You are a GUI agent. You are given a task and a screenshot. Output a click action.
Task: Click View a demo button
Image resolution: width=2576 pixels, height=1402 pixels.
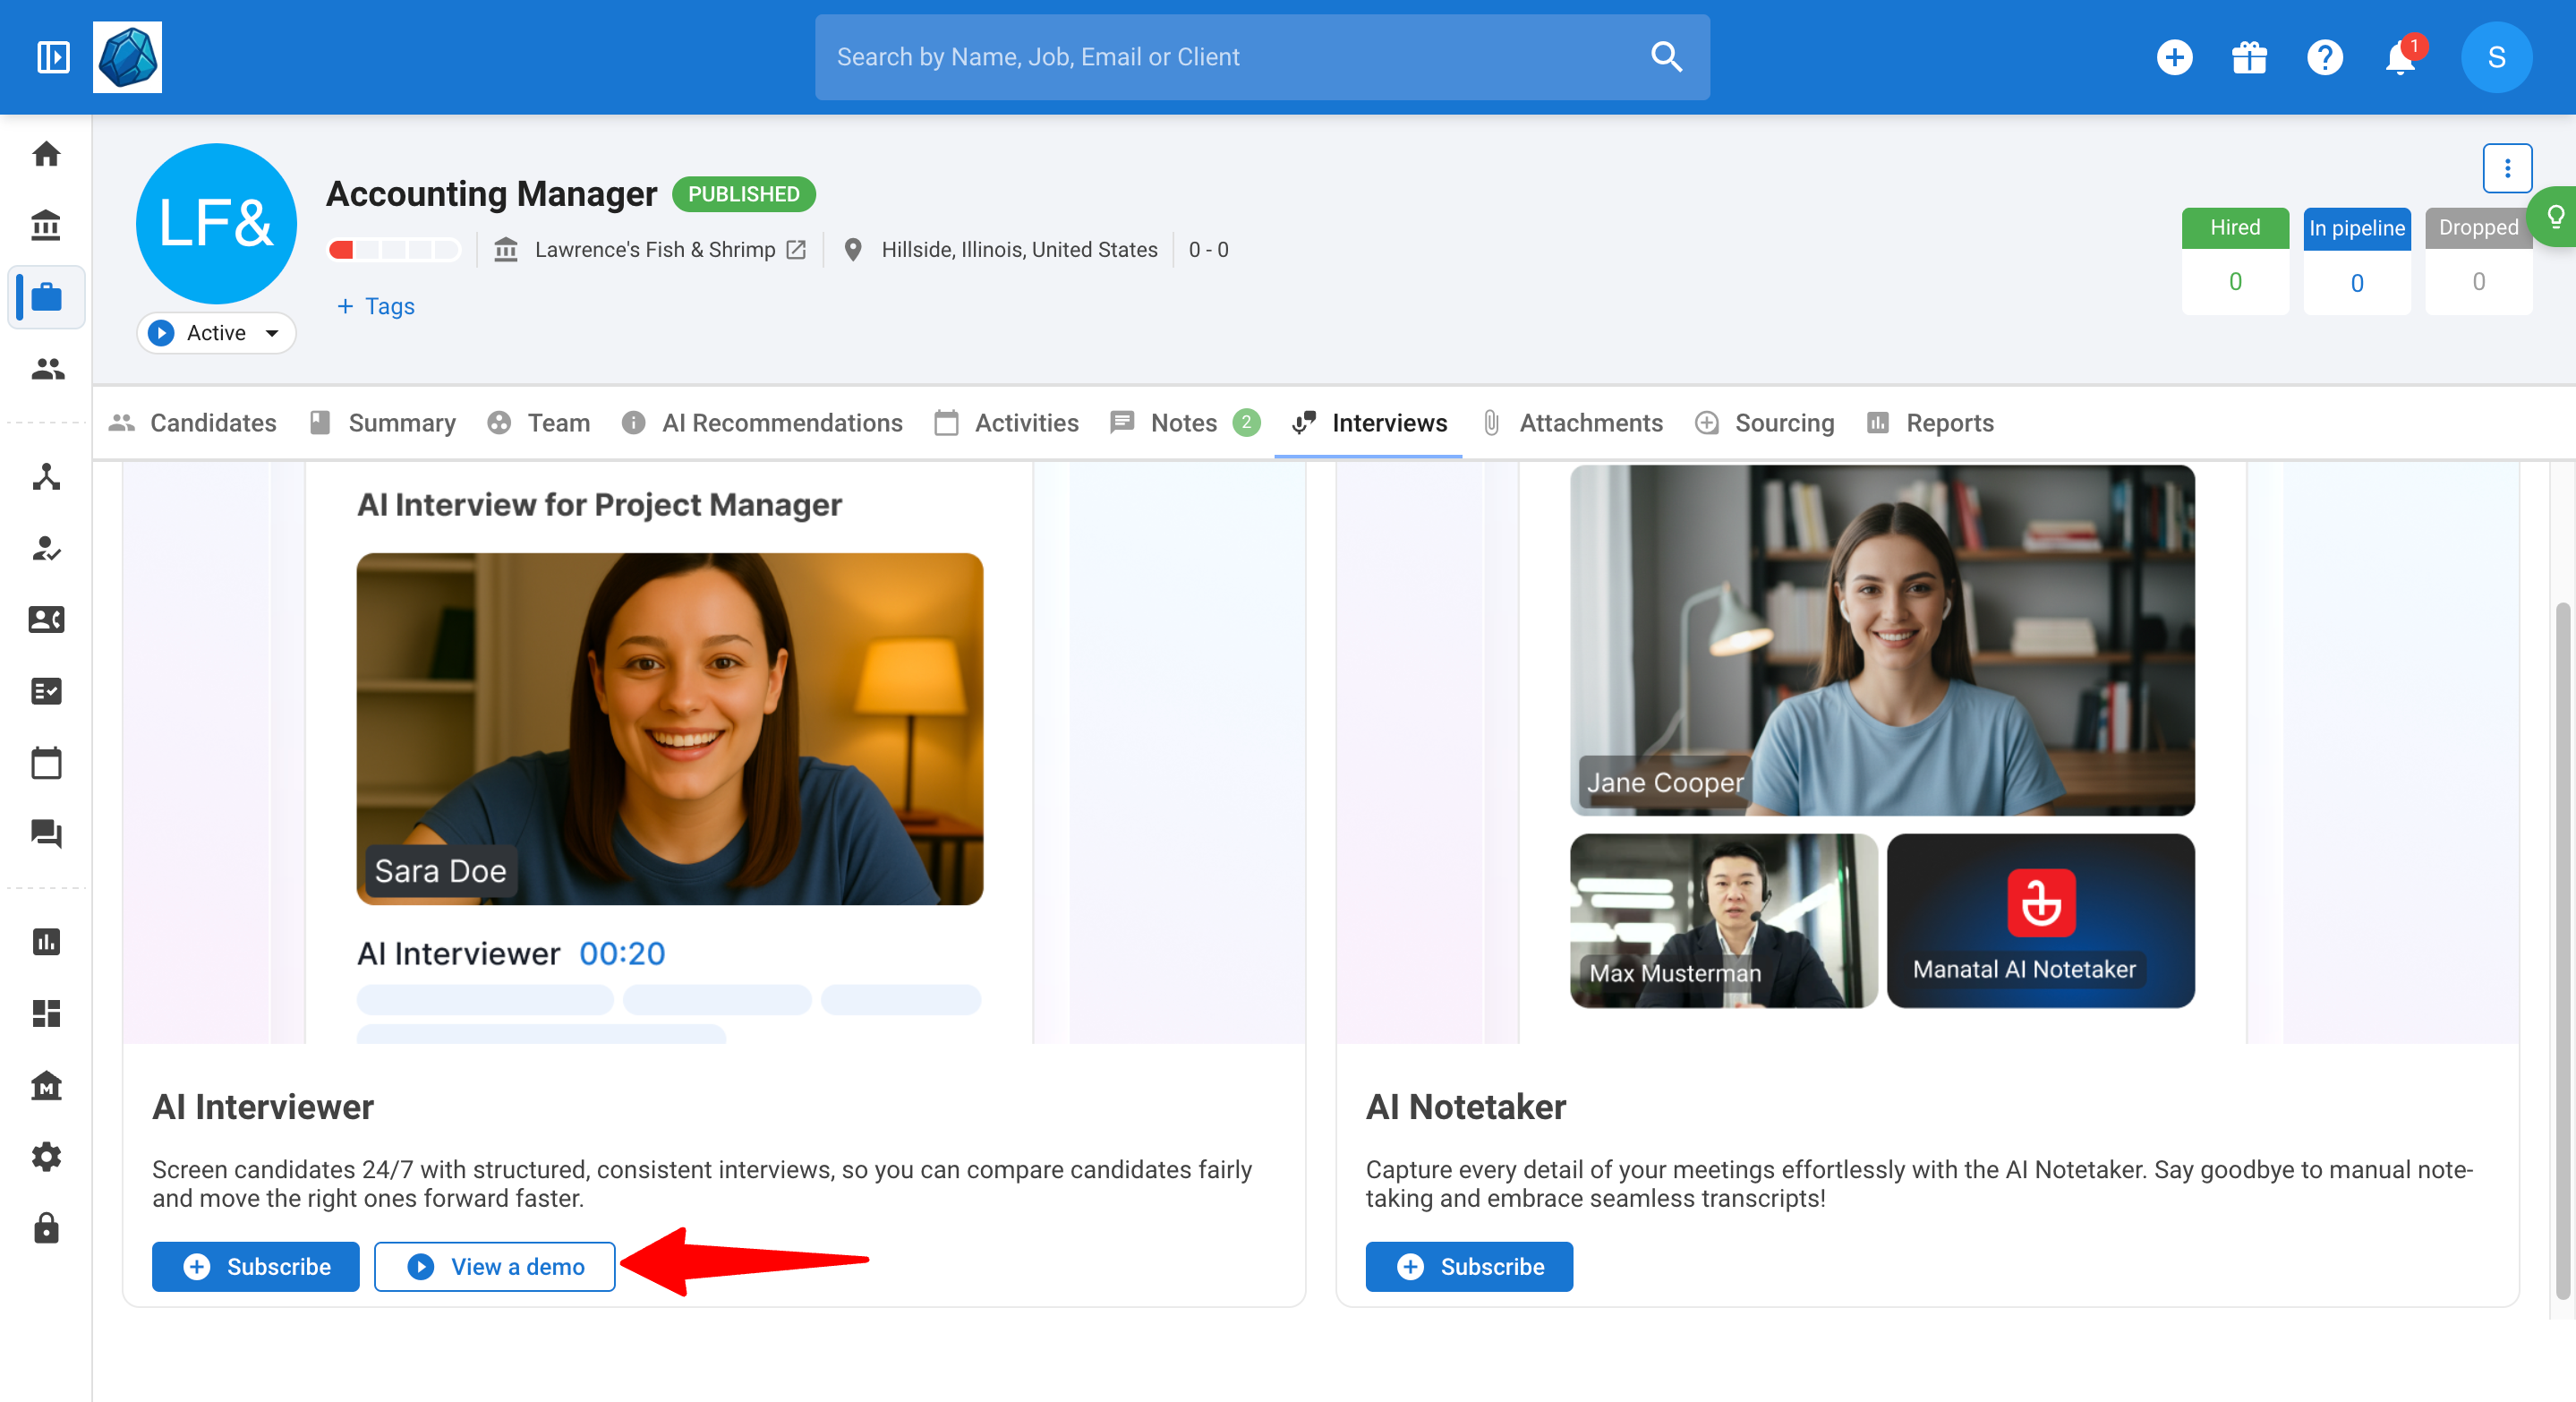[x=495, y=1266]
